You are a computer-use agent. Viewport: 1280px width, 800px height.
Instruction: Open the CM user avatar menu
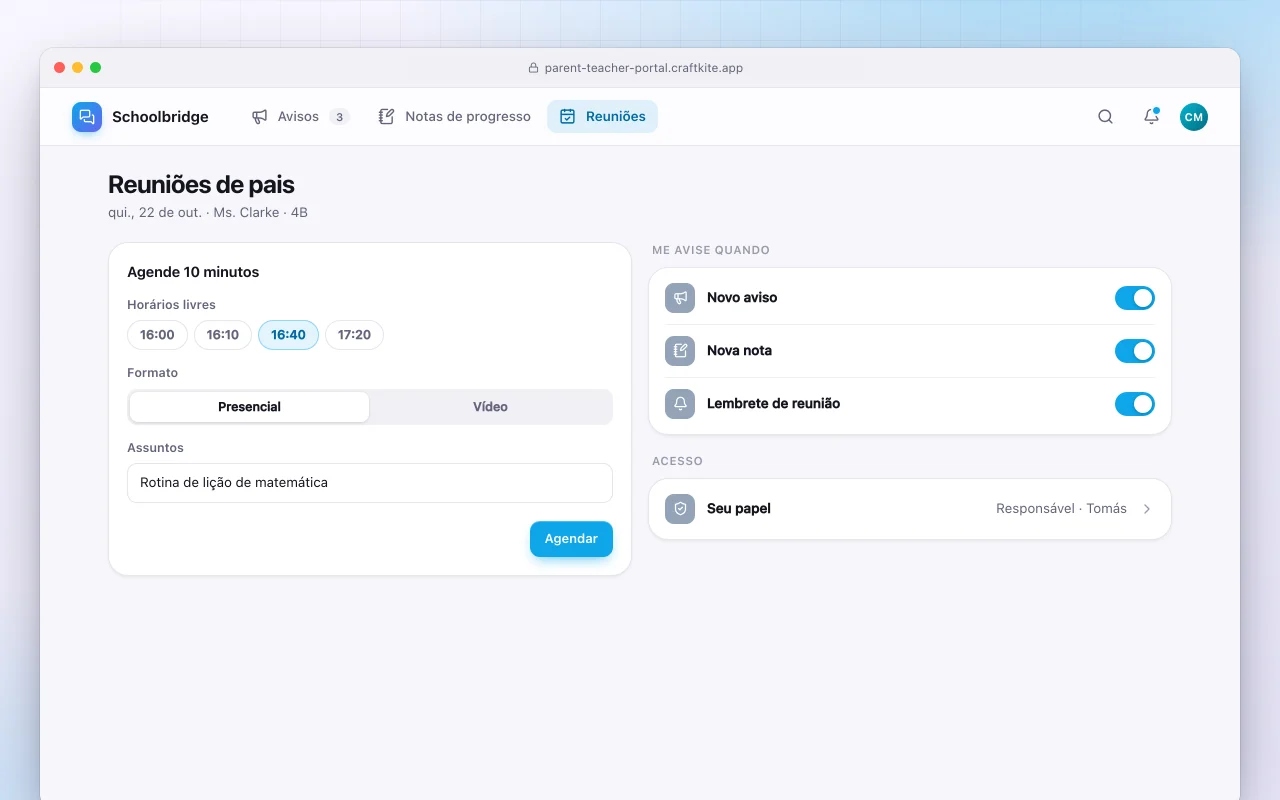click(x=1193, y=117)
